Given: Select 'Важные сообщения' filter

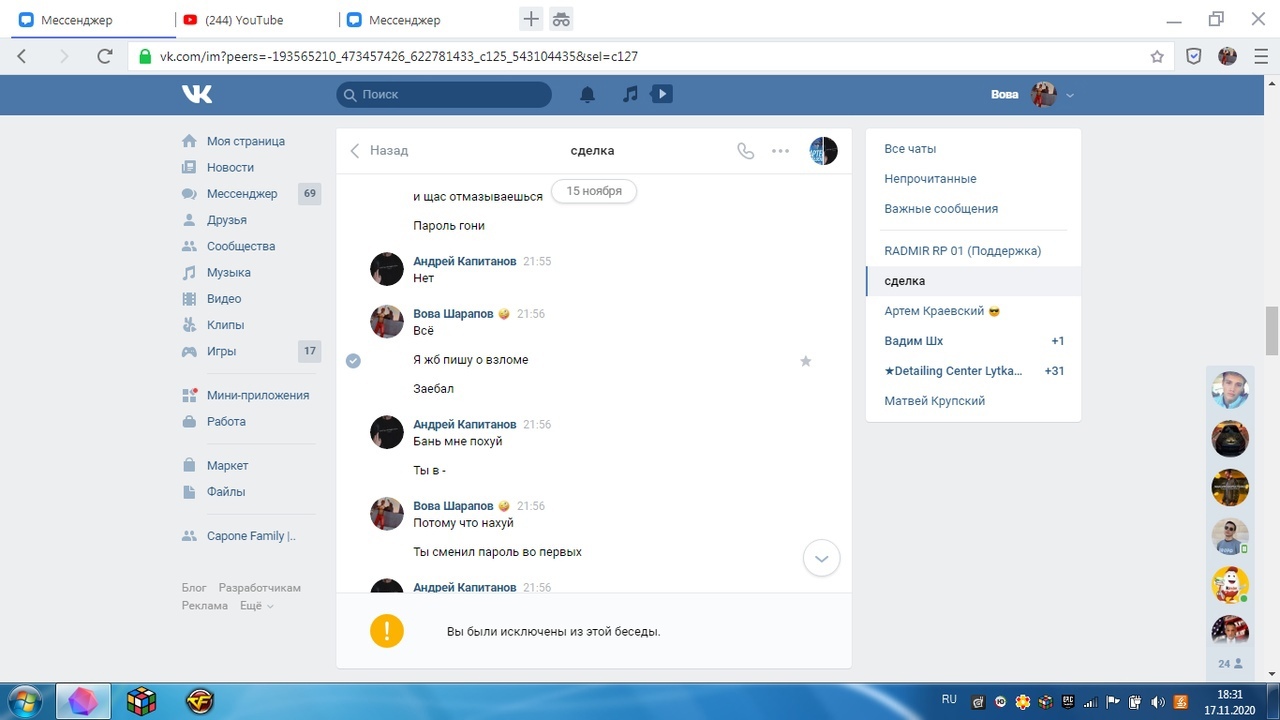Looking at the screenshot, I should point(941,209).
